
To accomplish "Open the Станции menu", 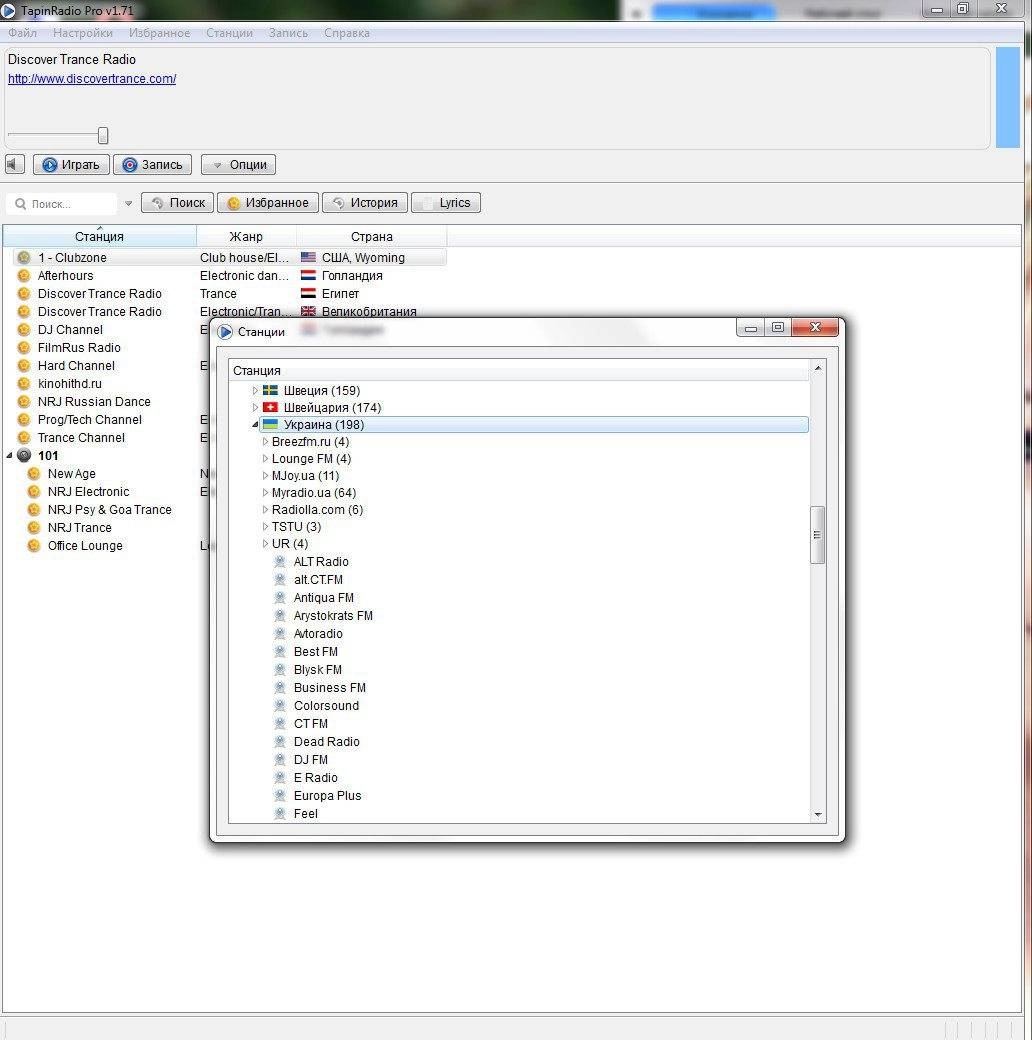I will pos(229,32).
